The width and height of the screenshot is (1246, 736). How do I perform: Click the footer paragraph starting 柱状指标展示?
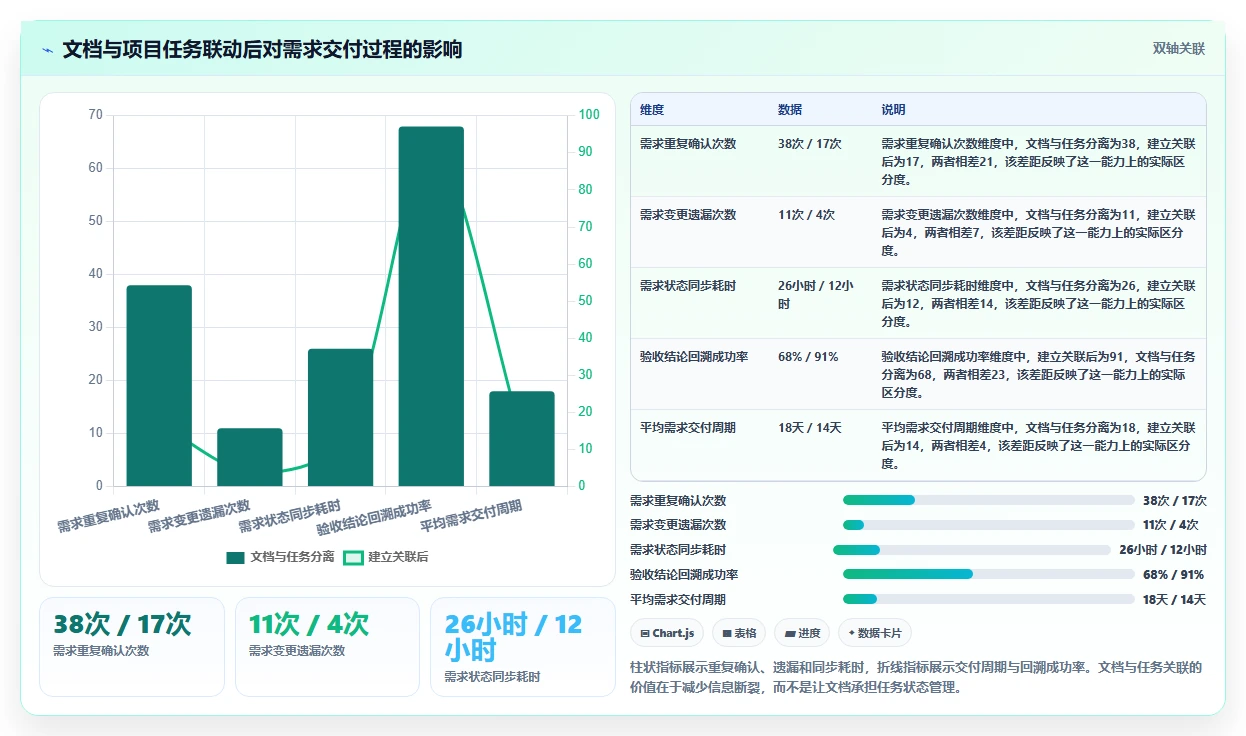click(916, 677)
